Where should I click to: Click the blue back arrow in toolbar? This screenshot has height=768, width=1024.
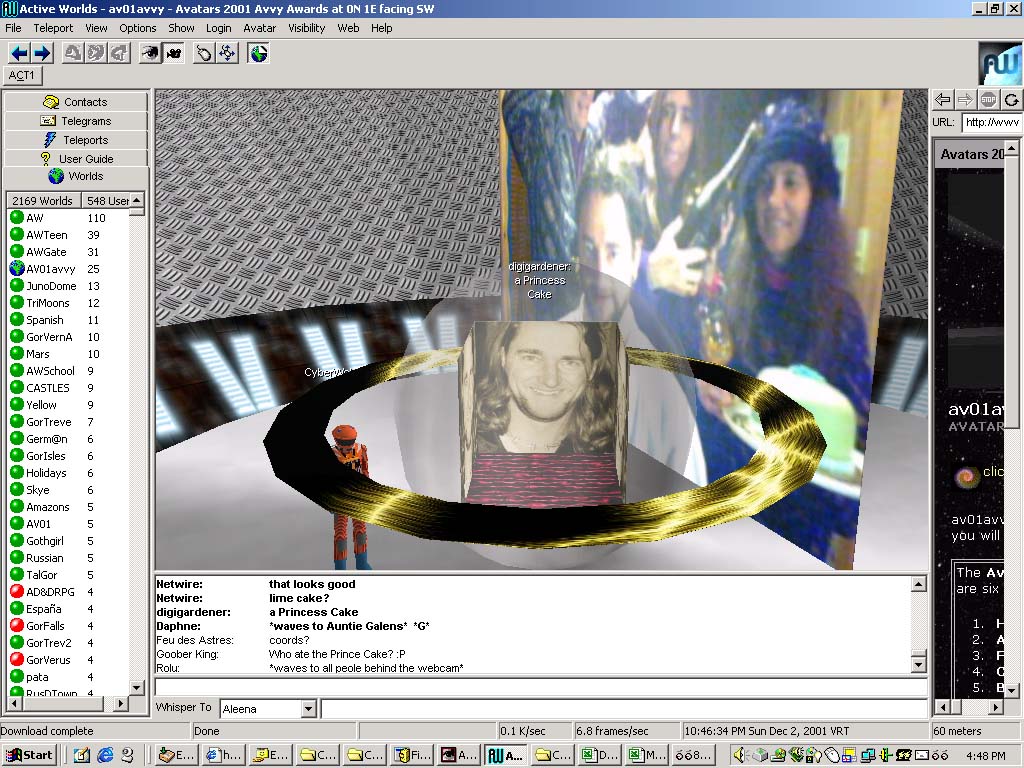[x=18, y=53]
